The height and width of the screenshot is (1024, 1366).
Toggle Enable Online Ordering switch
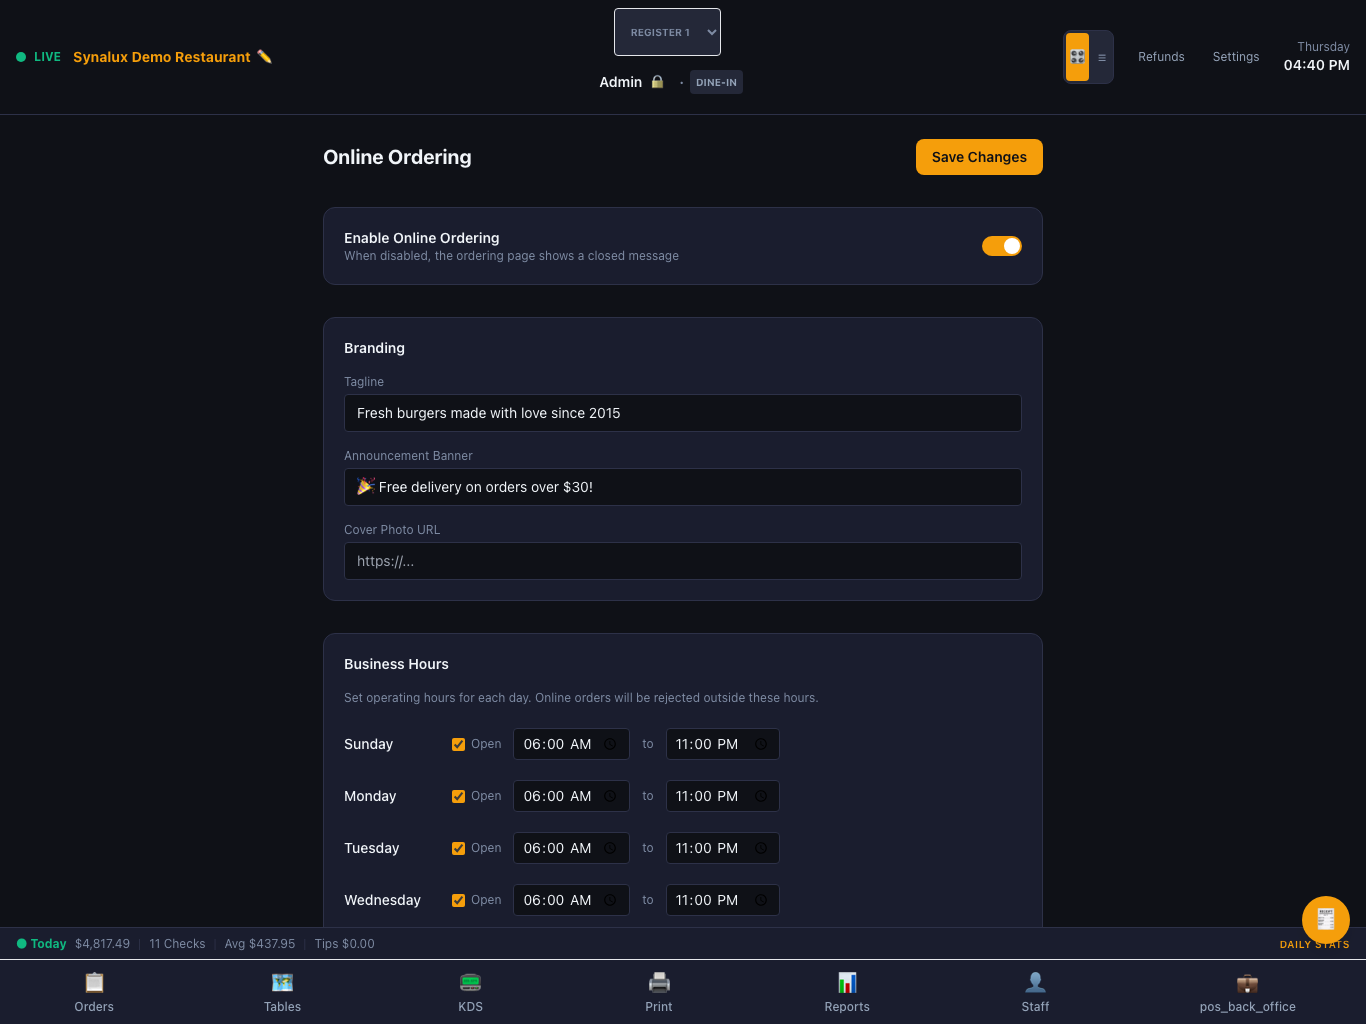point(1001,246)
